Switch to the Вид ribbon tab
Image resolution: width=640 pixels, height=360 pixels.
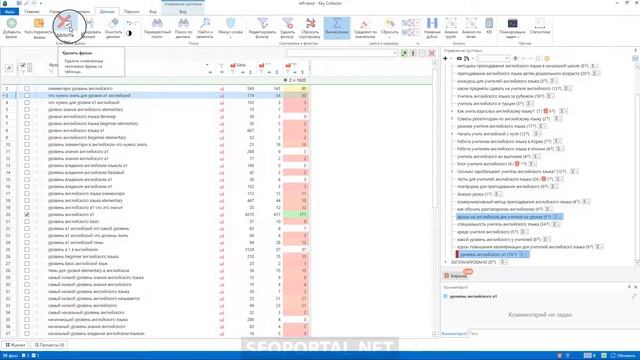[153, 11]
